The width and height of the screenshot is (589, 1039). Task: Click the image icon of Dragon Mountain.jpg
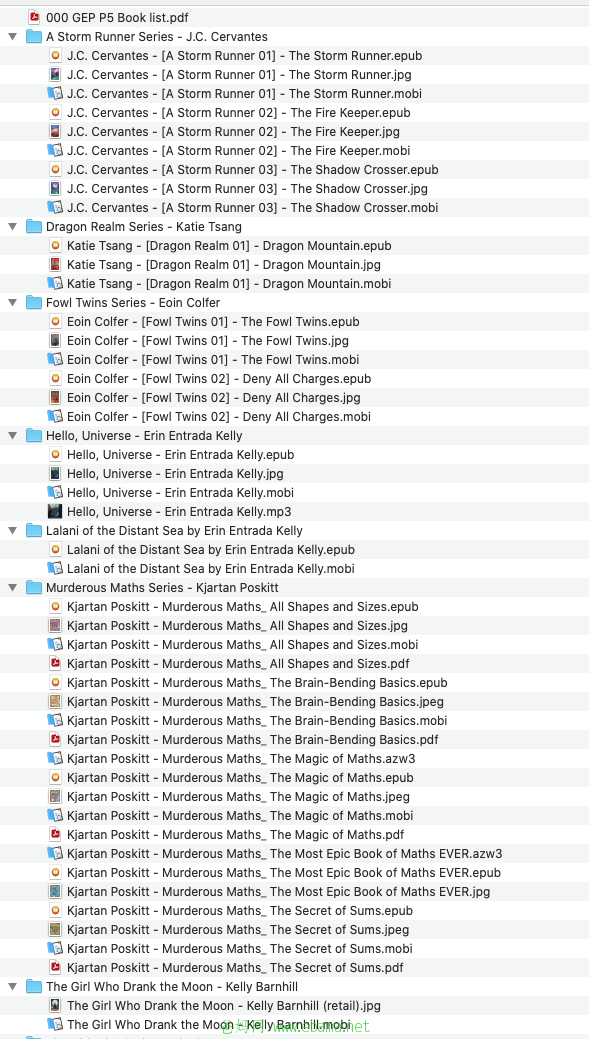tap(56, 265)
